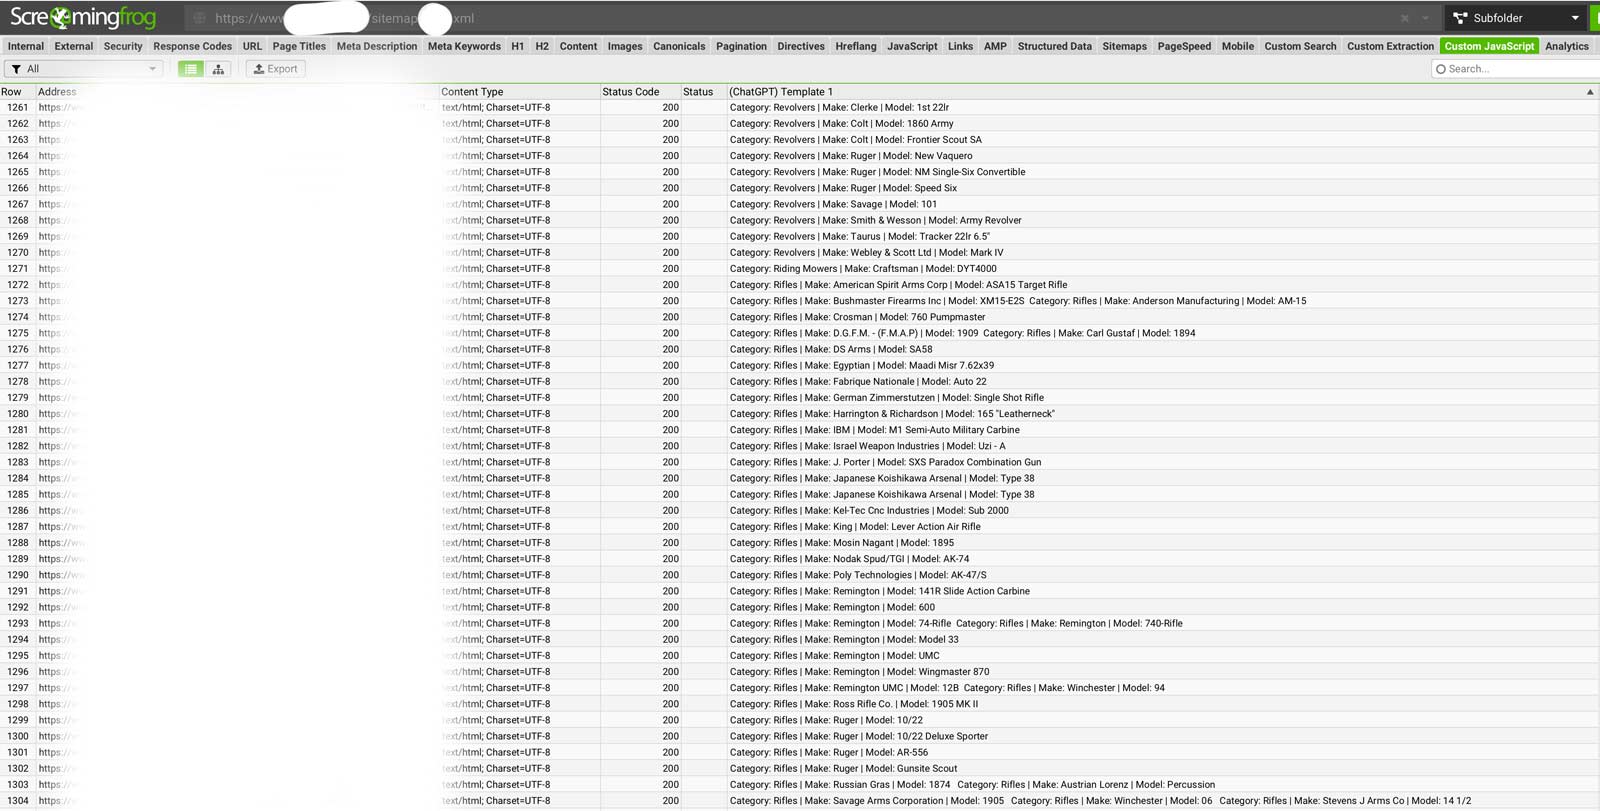Screen dimensions: 1600x811
Task: Open the Analytics tab
Action: [x=1566, y=46]
